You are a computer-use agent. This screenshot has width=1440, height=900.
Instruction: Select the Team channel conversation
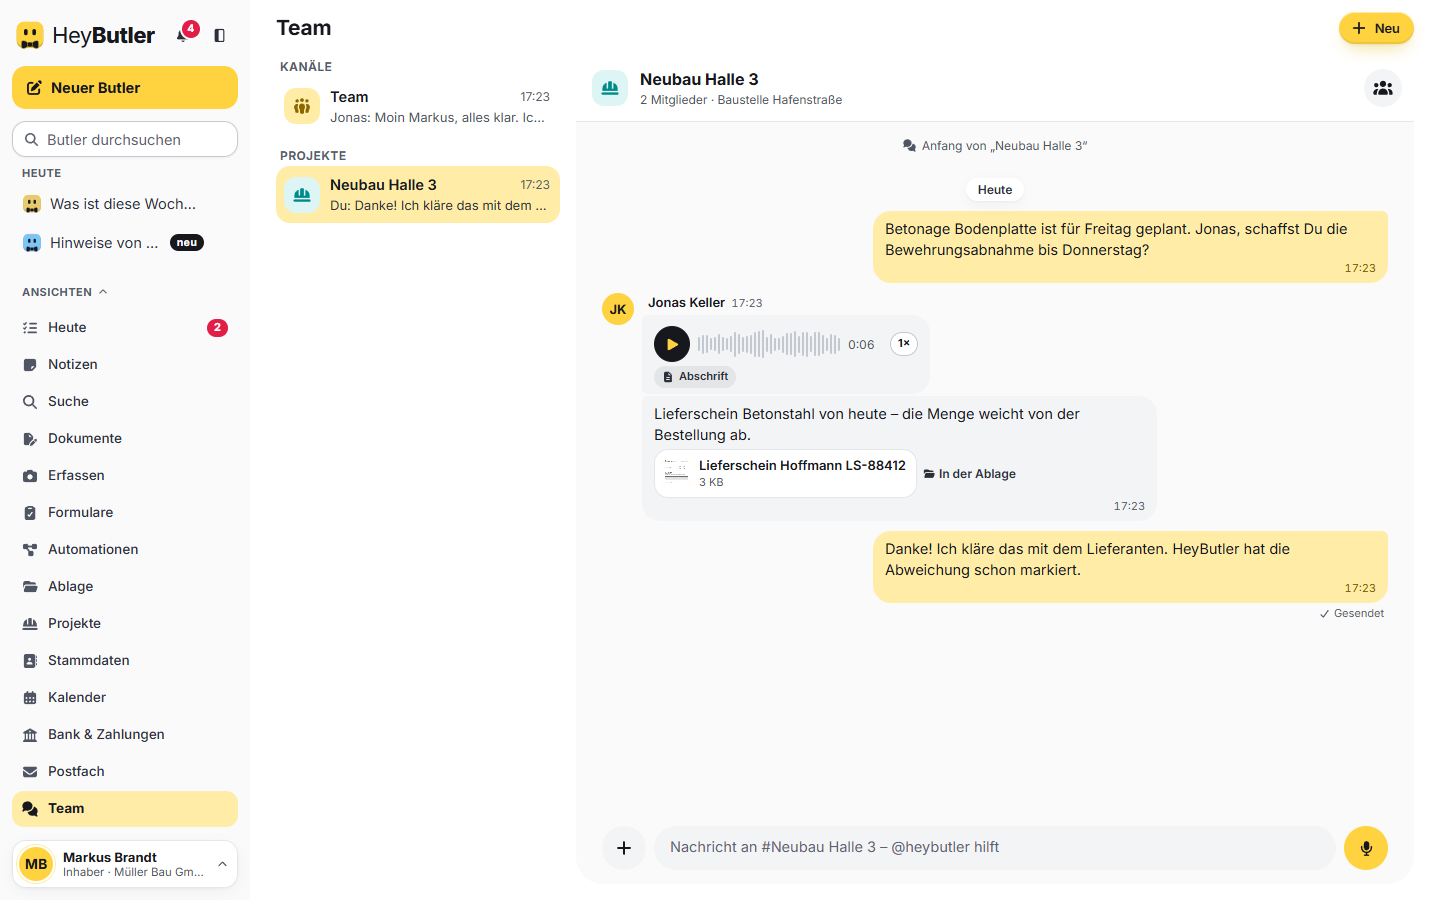click(418, 106)
